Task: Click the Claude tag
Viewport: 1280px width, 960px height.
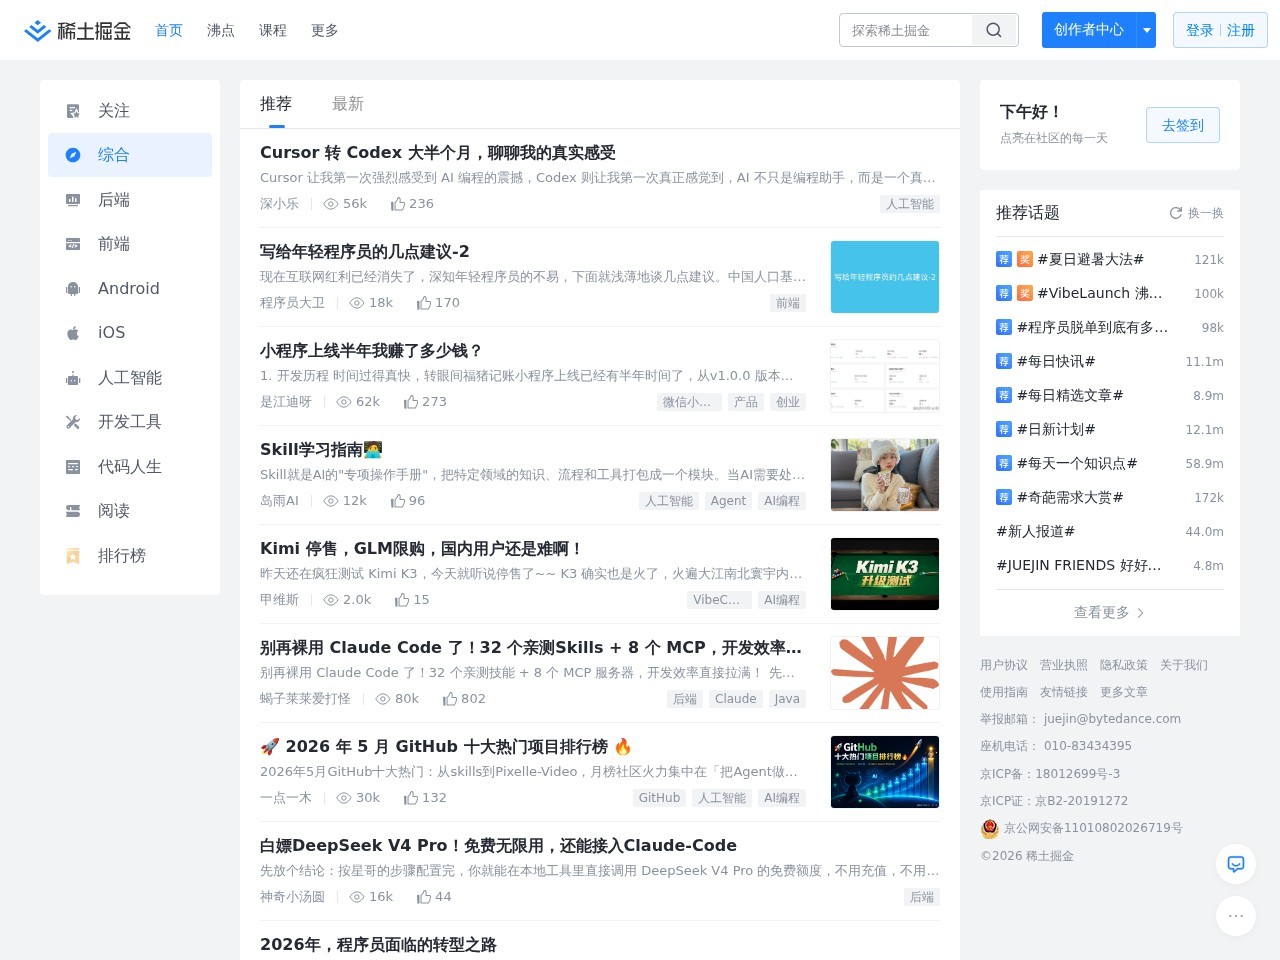Action: point(736,699)
